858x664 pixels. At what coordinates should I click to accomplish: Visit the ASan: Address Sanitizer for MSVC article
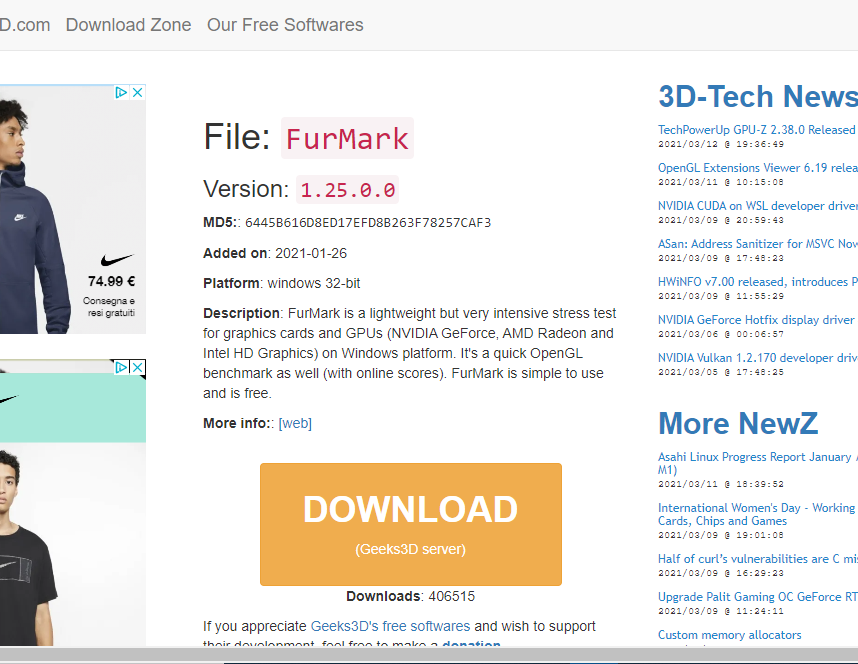758,244
